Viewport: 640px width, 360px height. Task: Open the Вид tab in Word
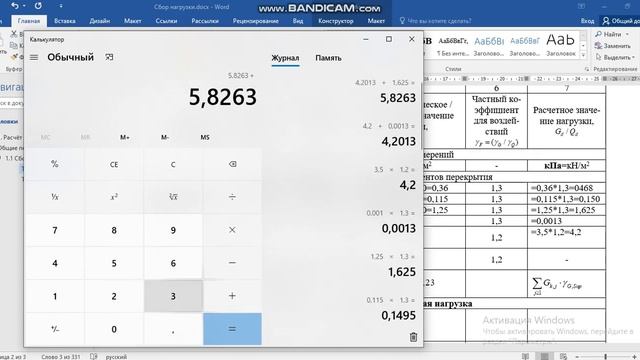point(298,21)
